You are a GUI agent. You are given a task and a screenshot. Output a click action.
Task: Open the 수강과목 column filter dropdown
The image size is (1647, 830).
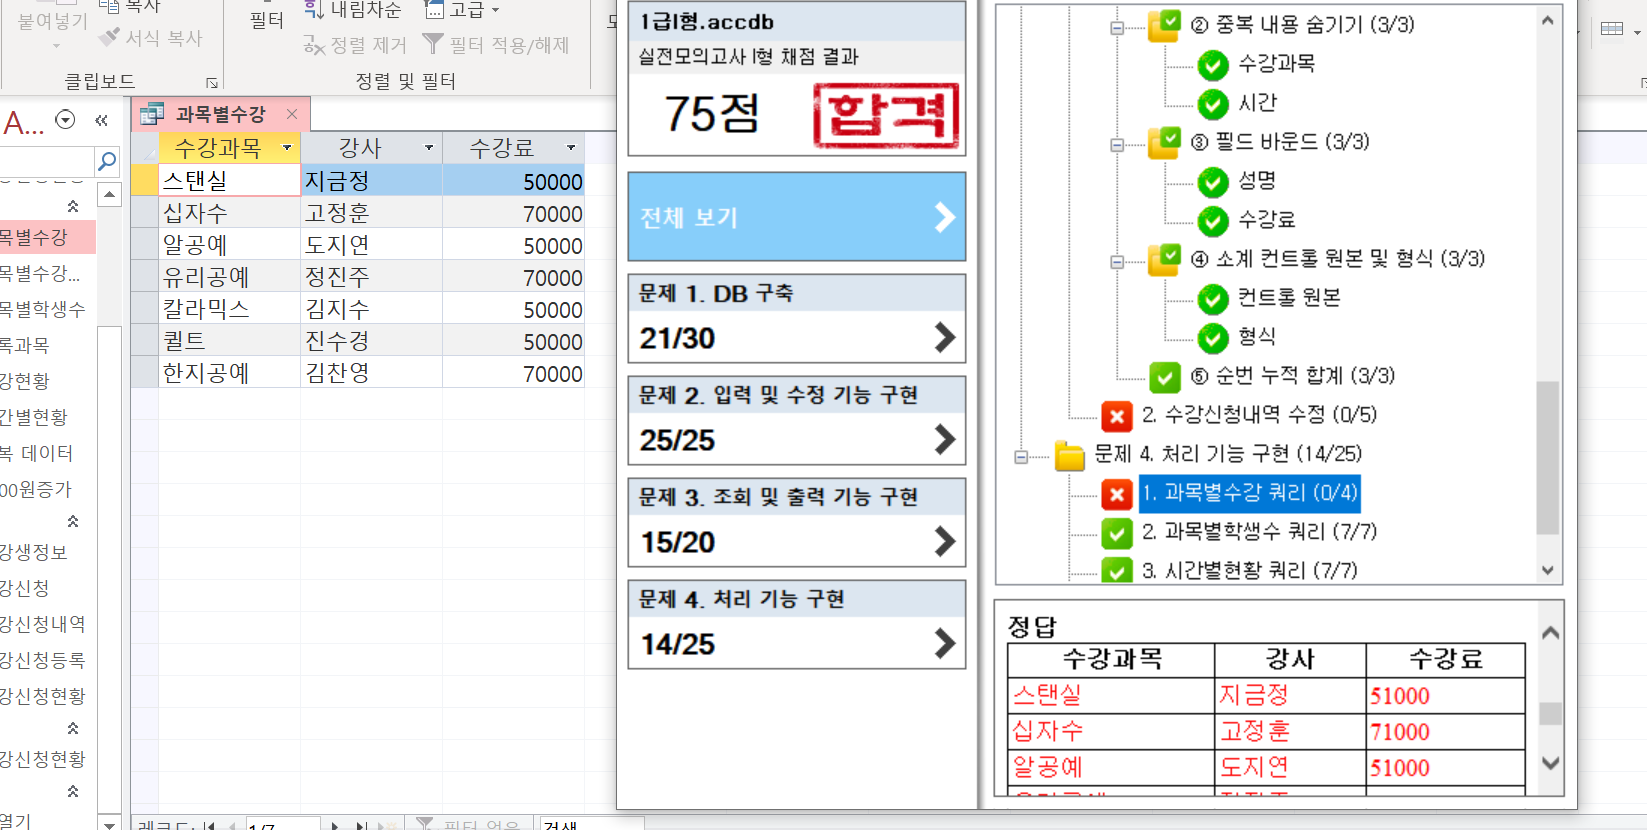(287, 148)
